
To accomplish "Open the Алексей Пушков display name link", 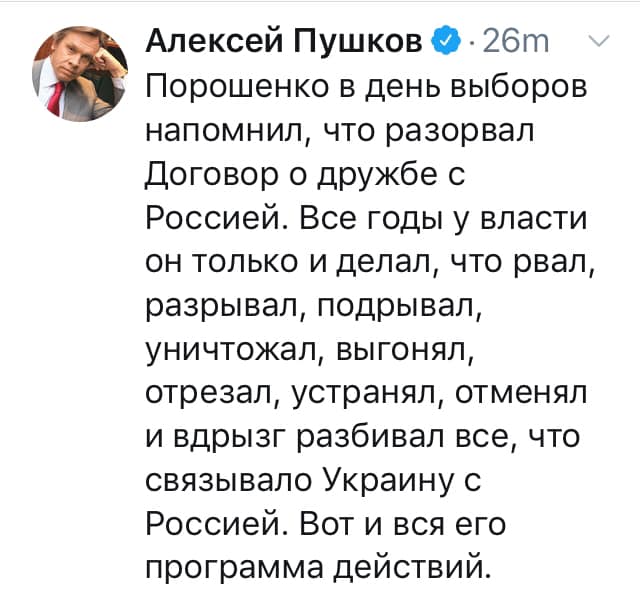I will [284, 41].
